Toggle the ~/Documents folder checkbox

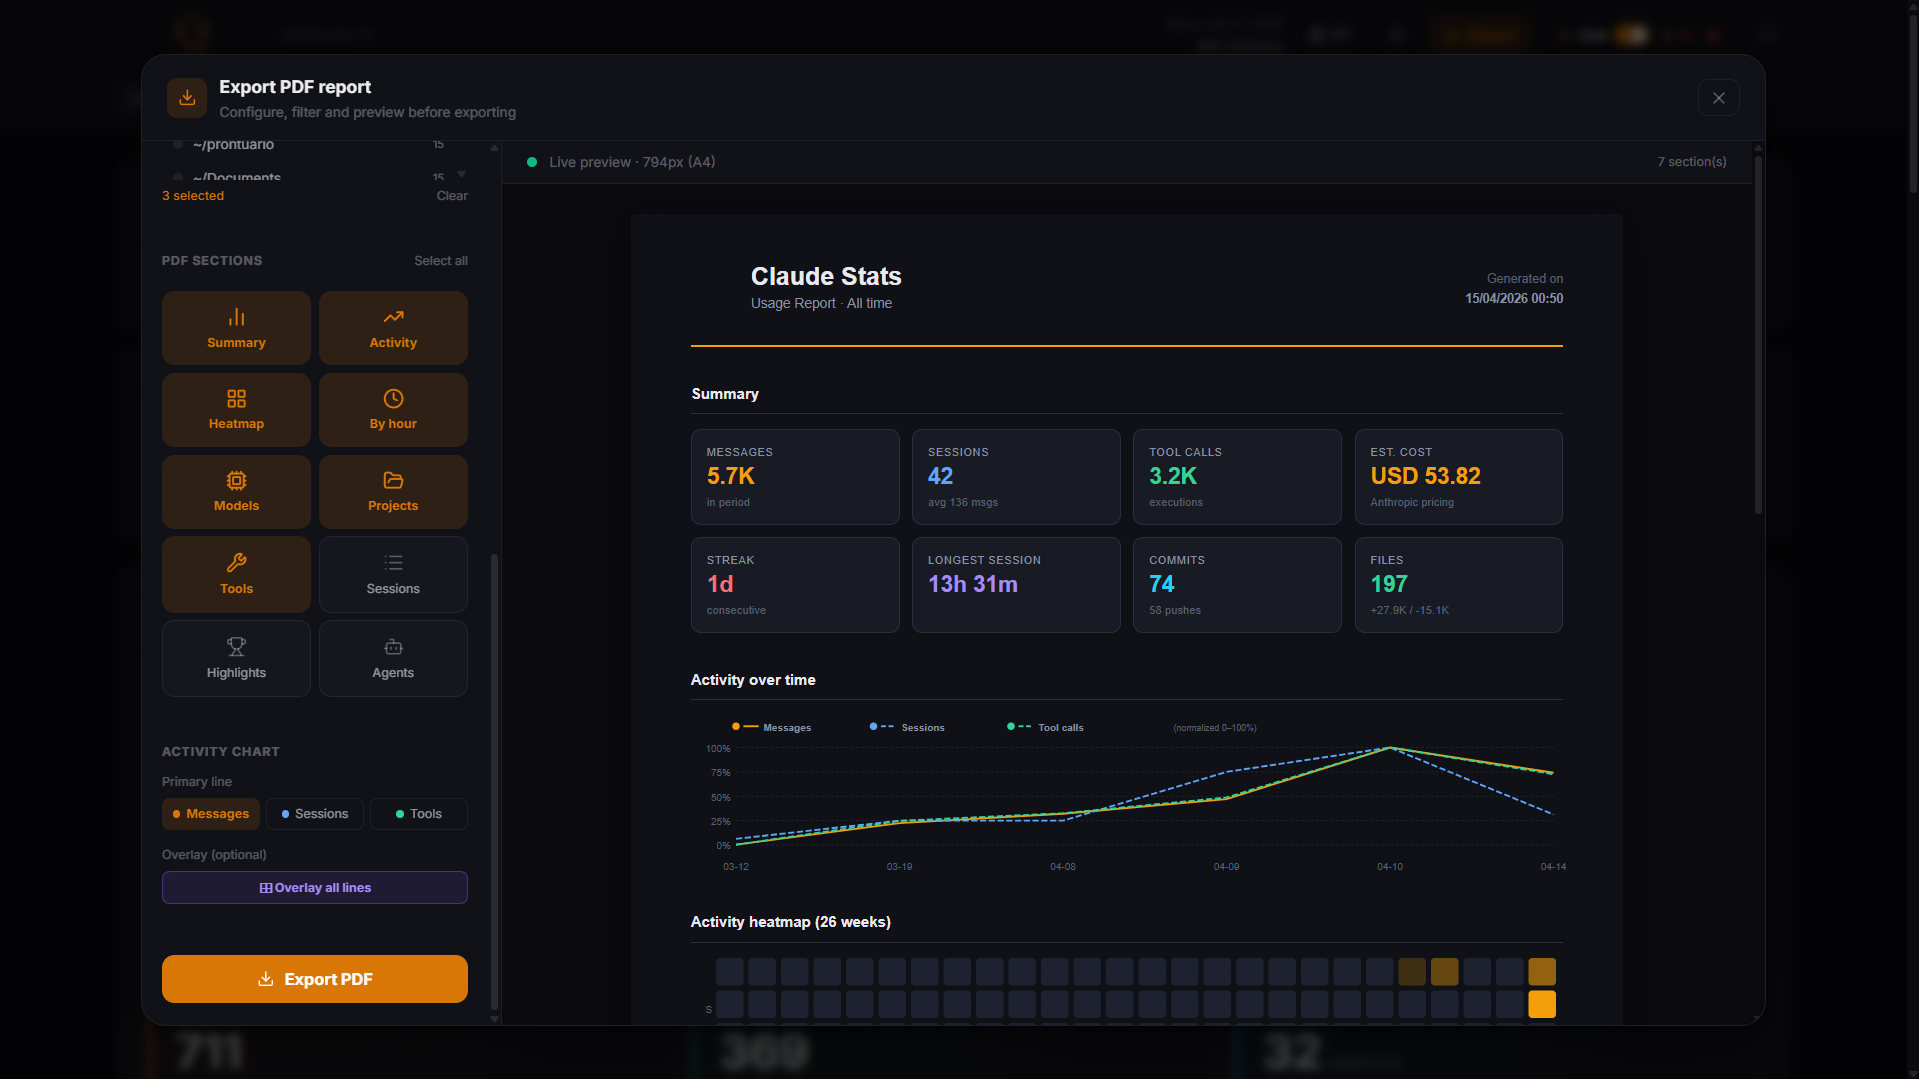tap(177, 175)
